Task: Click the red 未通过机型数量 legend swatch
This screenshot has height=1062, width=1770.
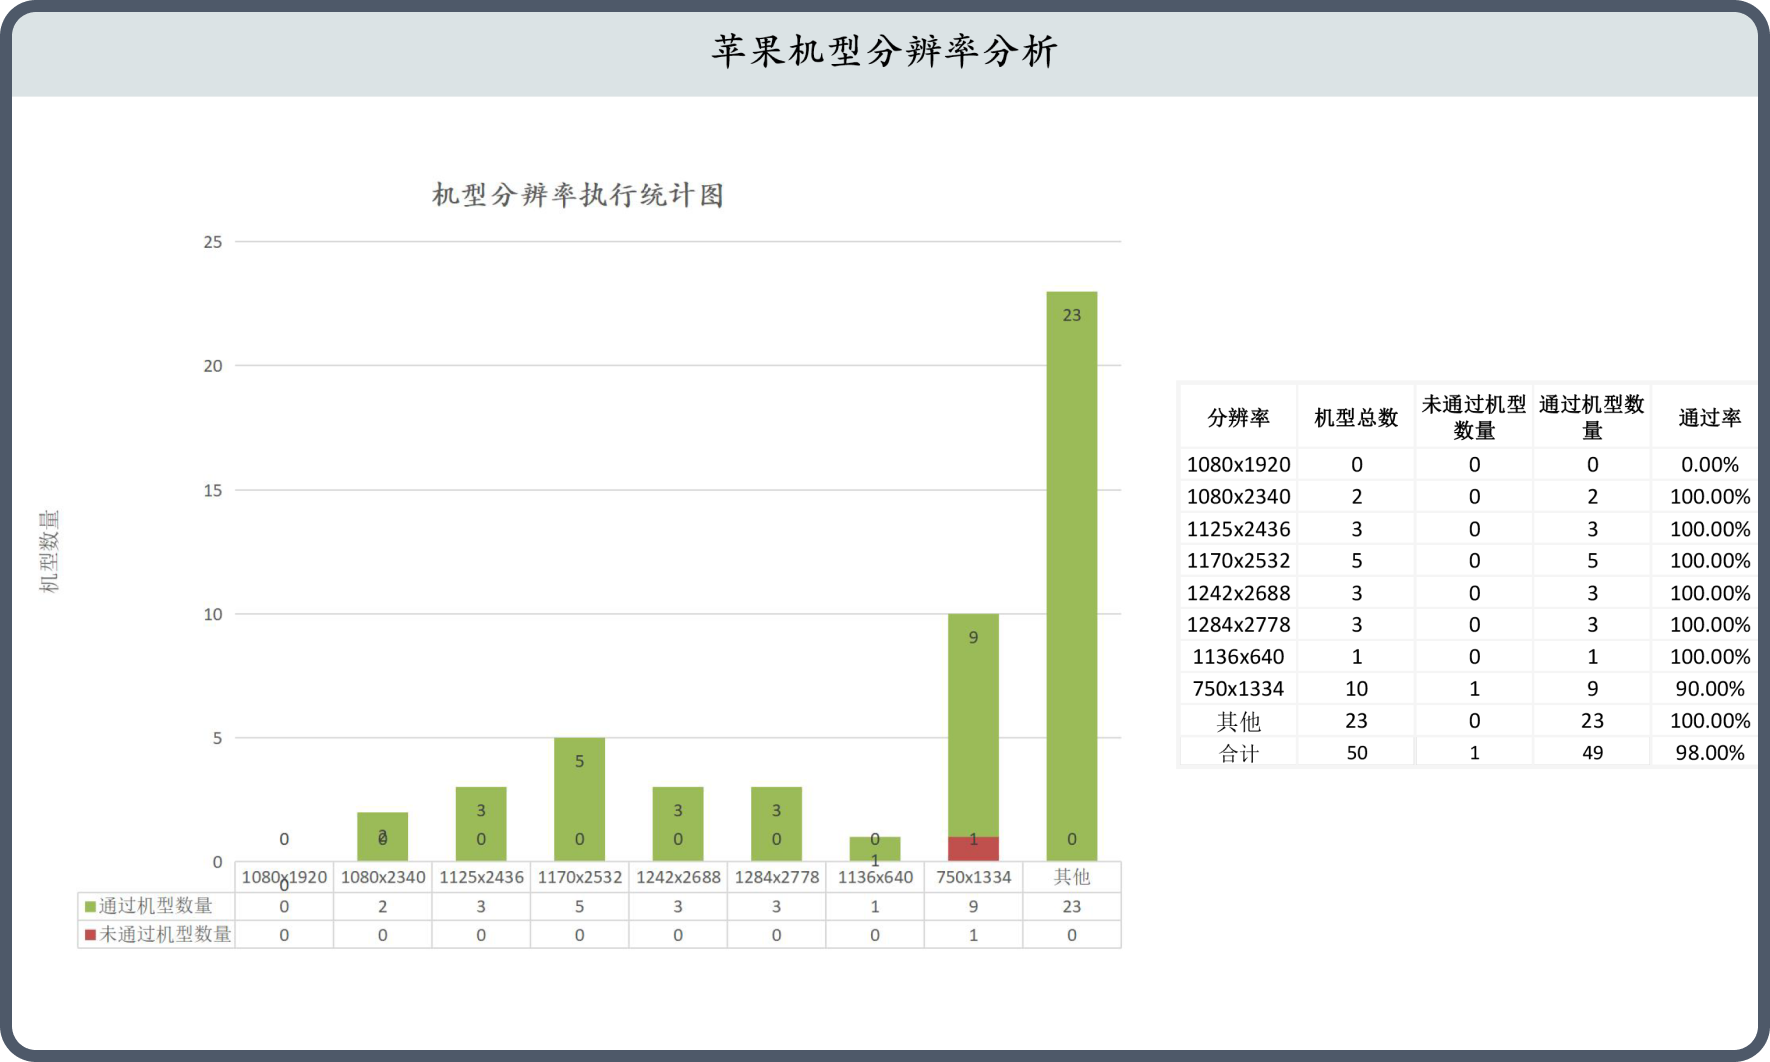Action: point(90,935)
